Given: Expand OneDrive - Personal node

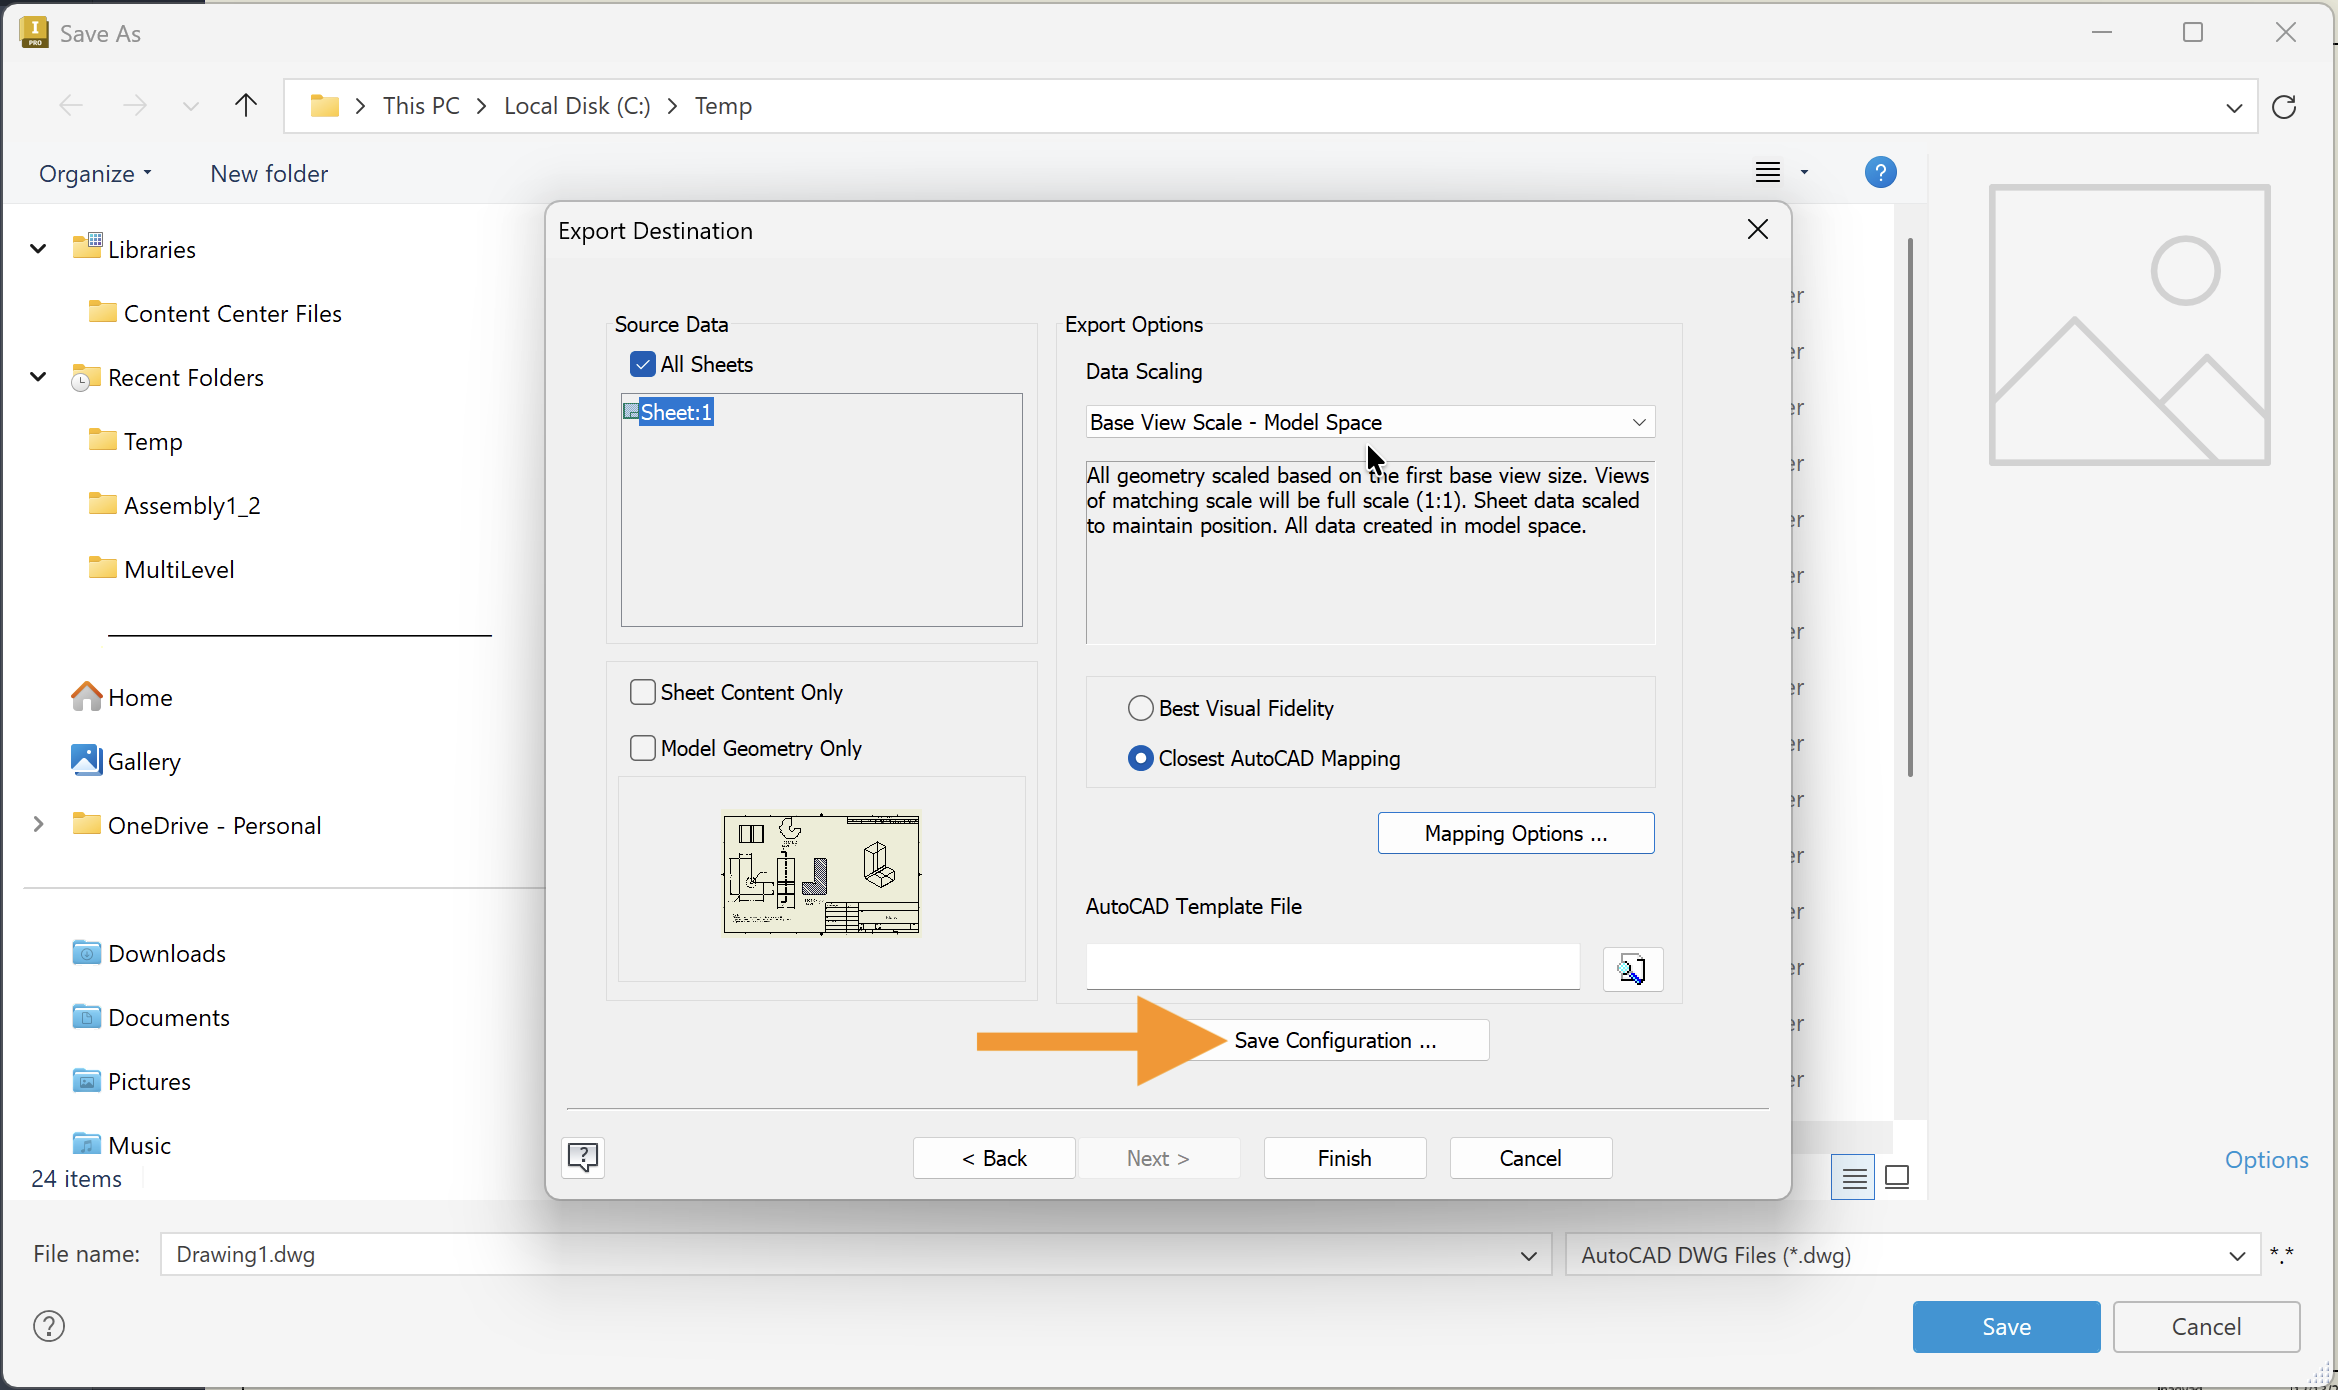Looking at the screenshot, I should click(x=38, y=825).
